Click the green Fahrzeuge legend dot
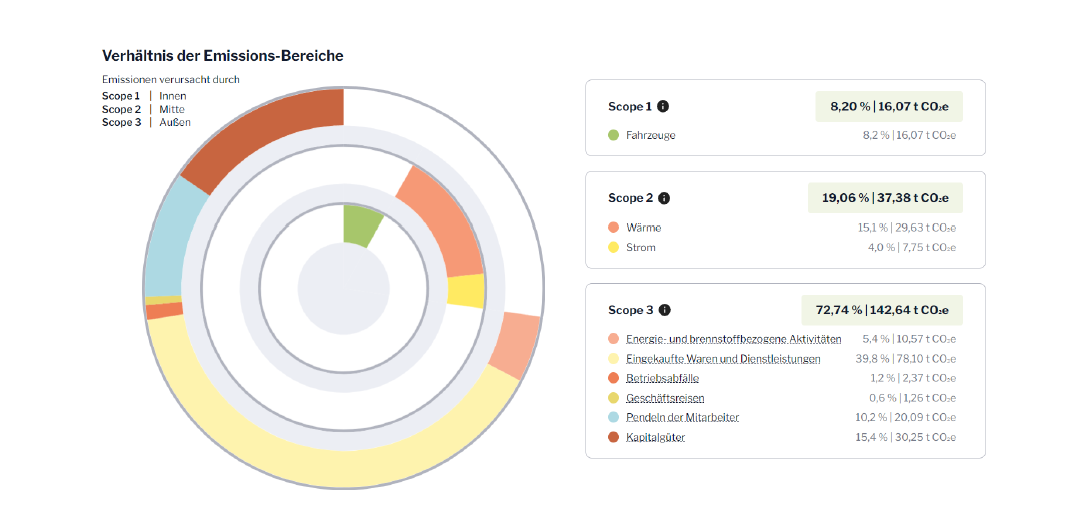The image size is (1070, 529). pos(613,135)
